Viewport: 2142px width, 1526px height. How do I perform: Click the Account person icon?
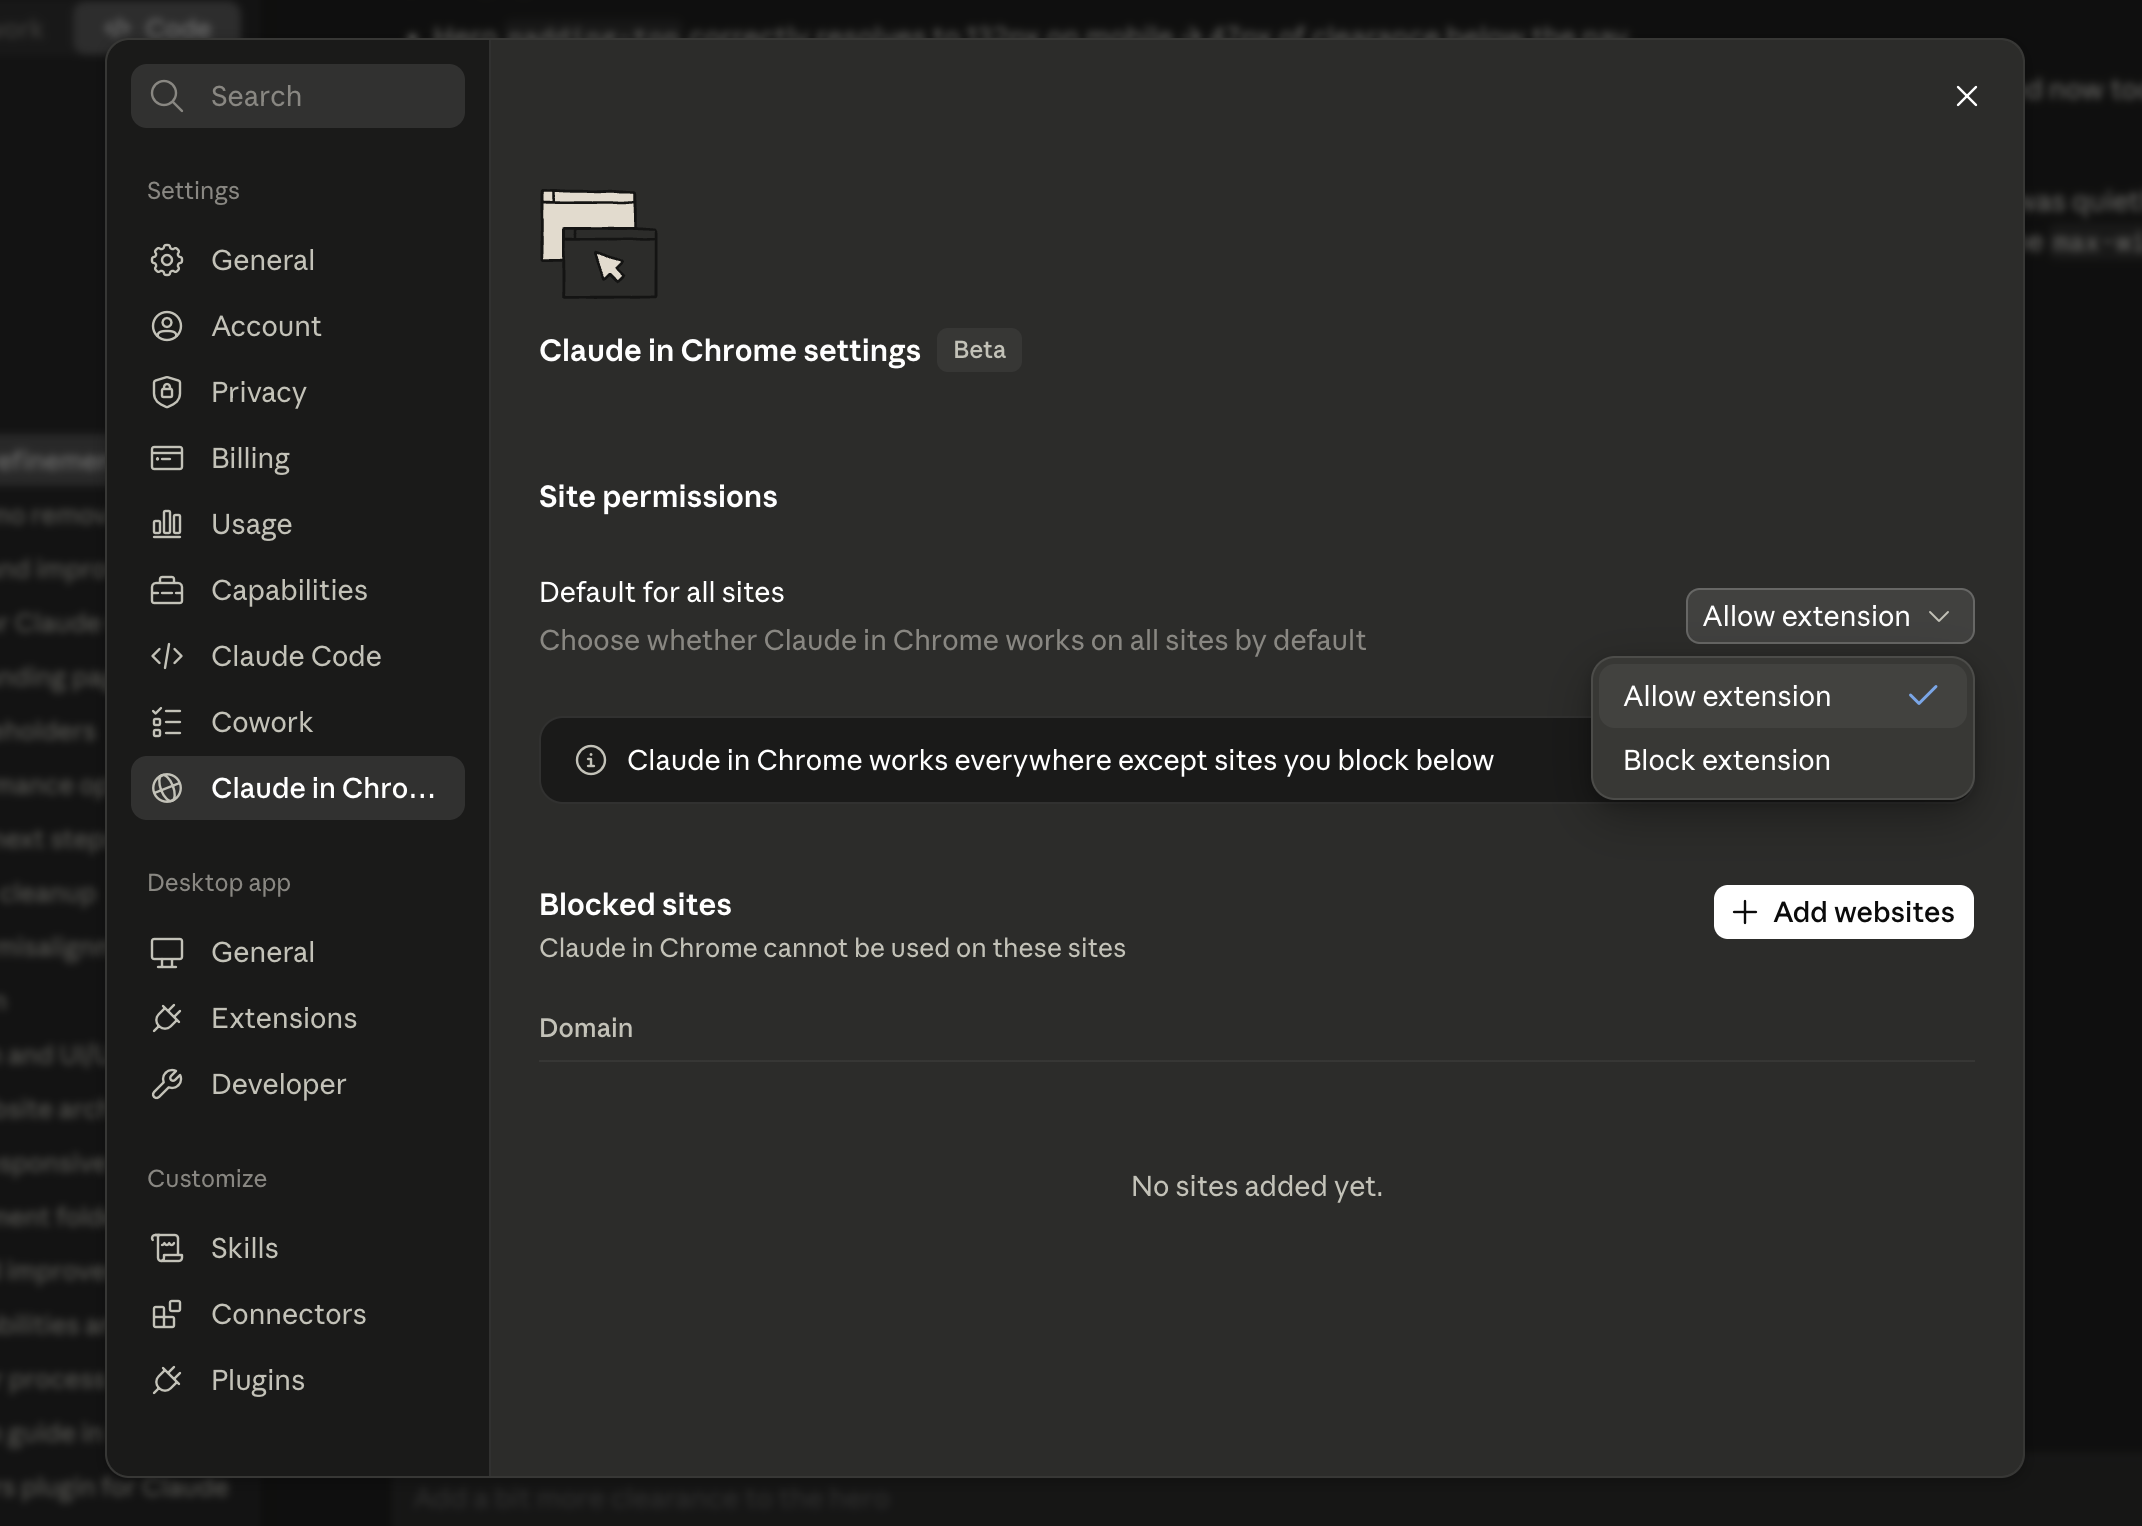(167, 326)
